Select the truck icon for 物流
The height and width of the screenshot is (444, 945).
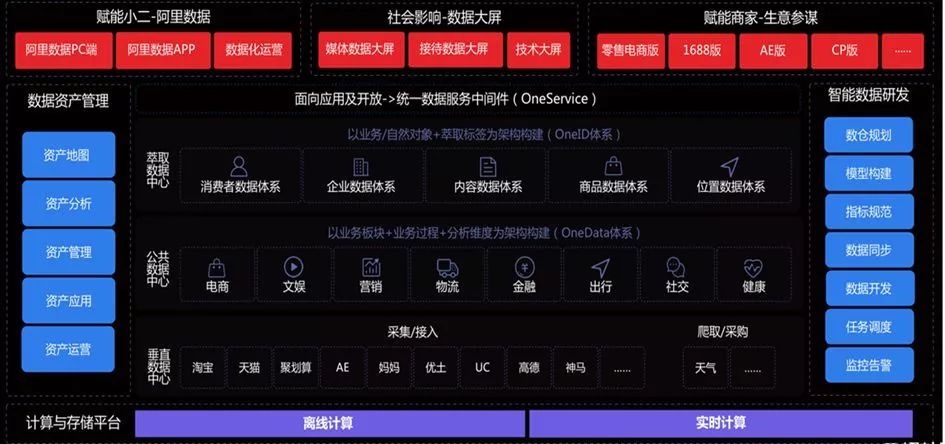447,267
